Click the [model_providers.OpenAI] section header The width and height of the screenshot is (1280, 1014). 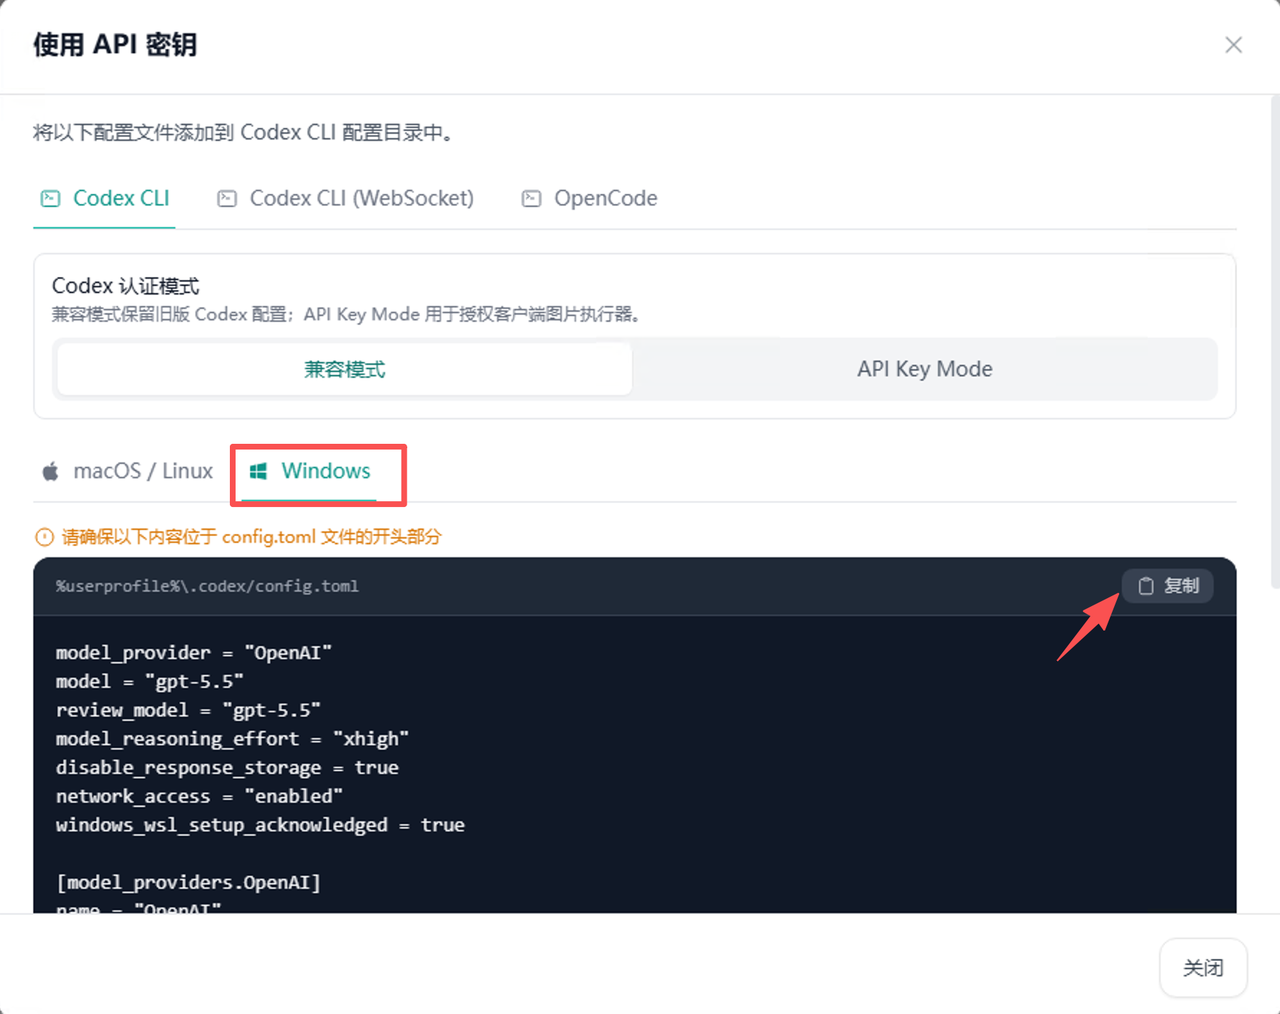[188, 882]
